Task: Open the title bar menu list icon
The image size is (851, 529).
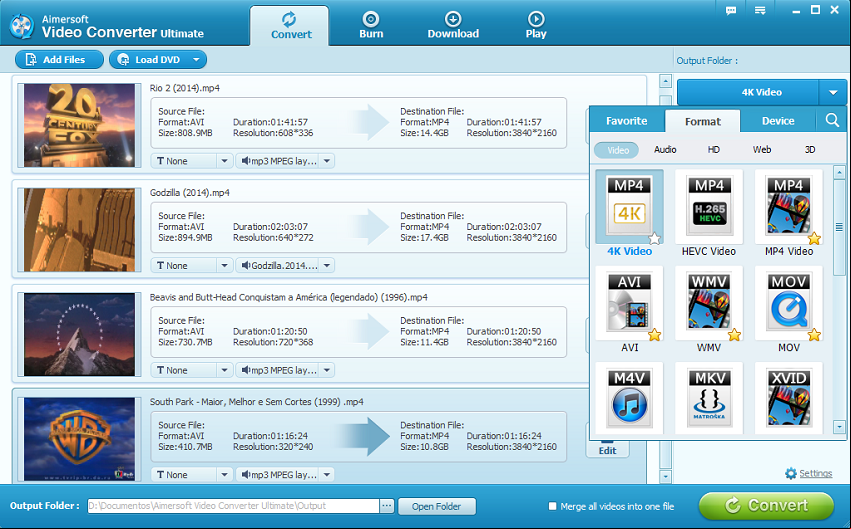Action: [760, 10]
